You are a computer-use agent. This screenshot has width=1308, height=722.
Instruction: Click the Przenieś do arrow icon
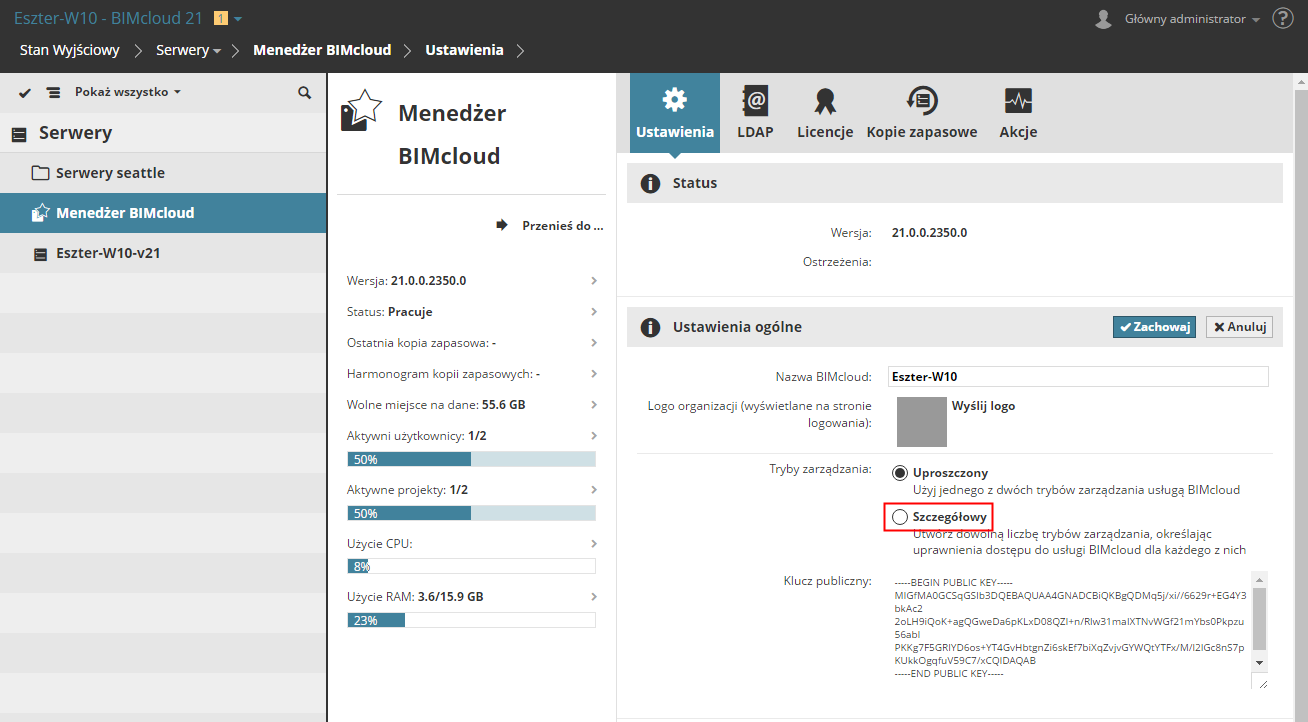pos(503,225)
